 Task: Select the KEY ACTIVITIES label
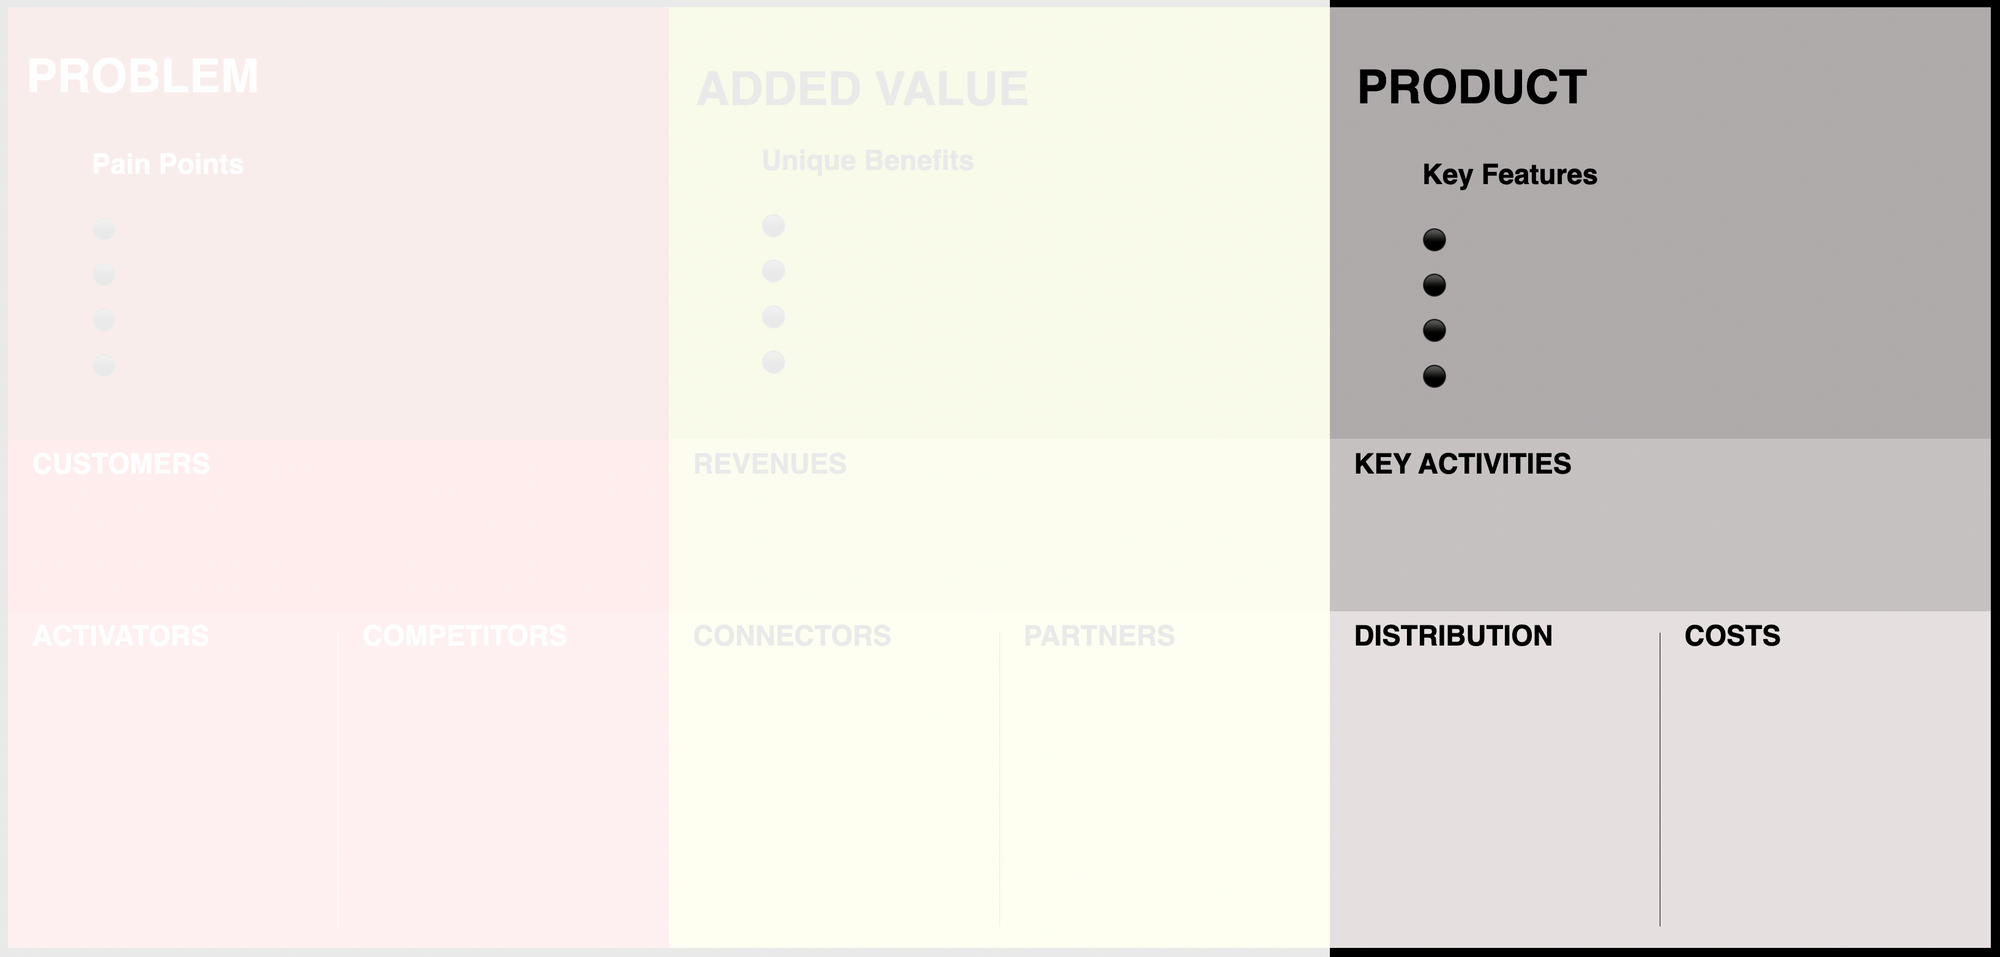(1462, 464)
